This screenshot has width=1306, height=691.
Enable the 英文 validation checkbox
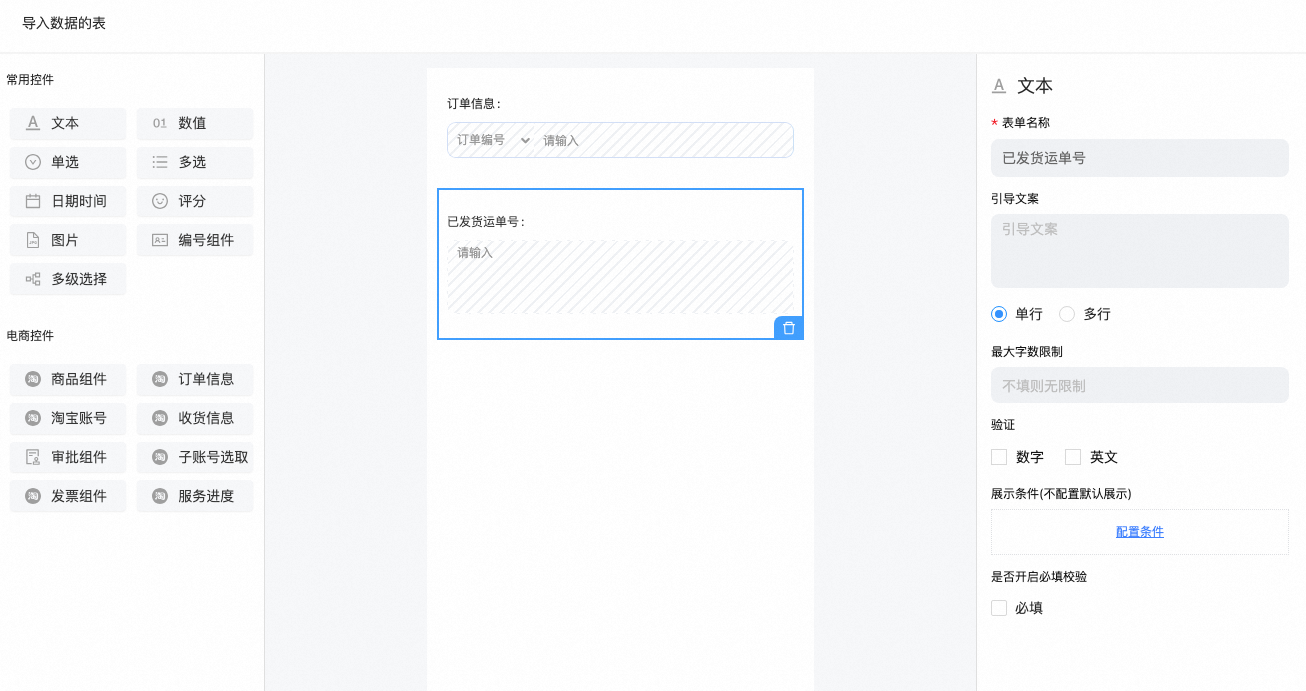1073,457
